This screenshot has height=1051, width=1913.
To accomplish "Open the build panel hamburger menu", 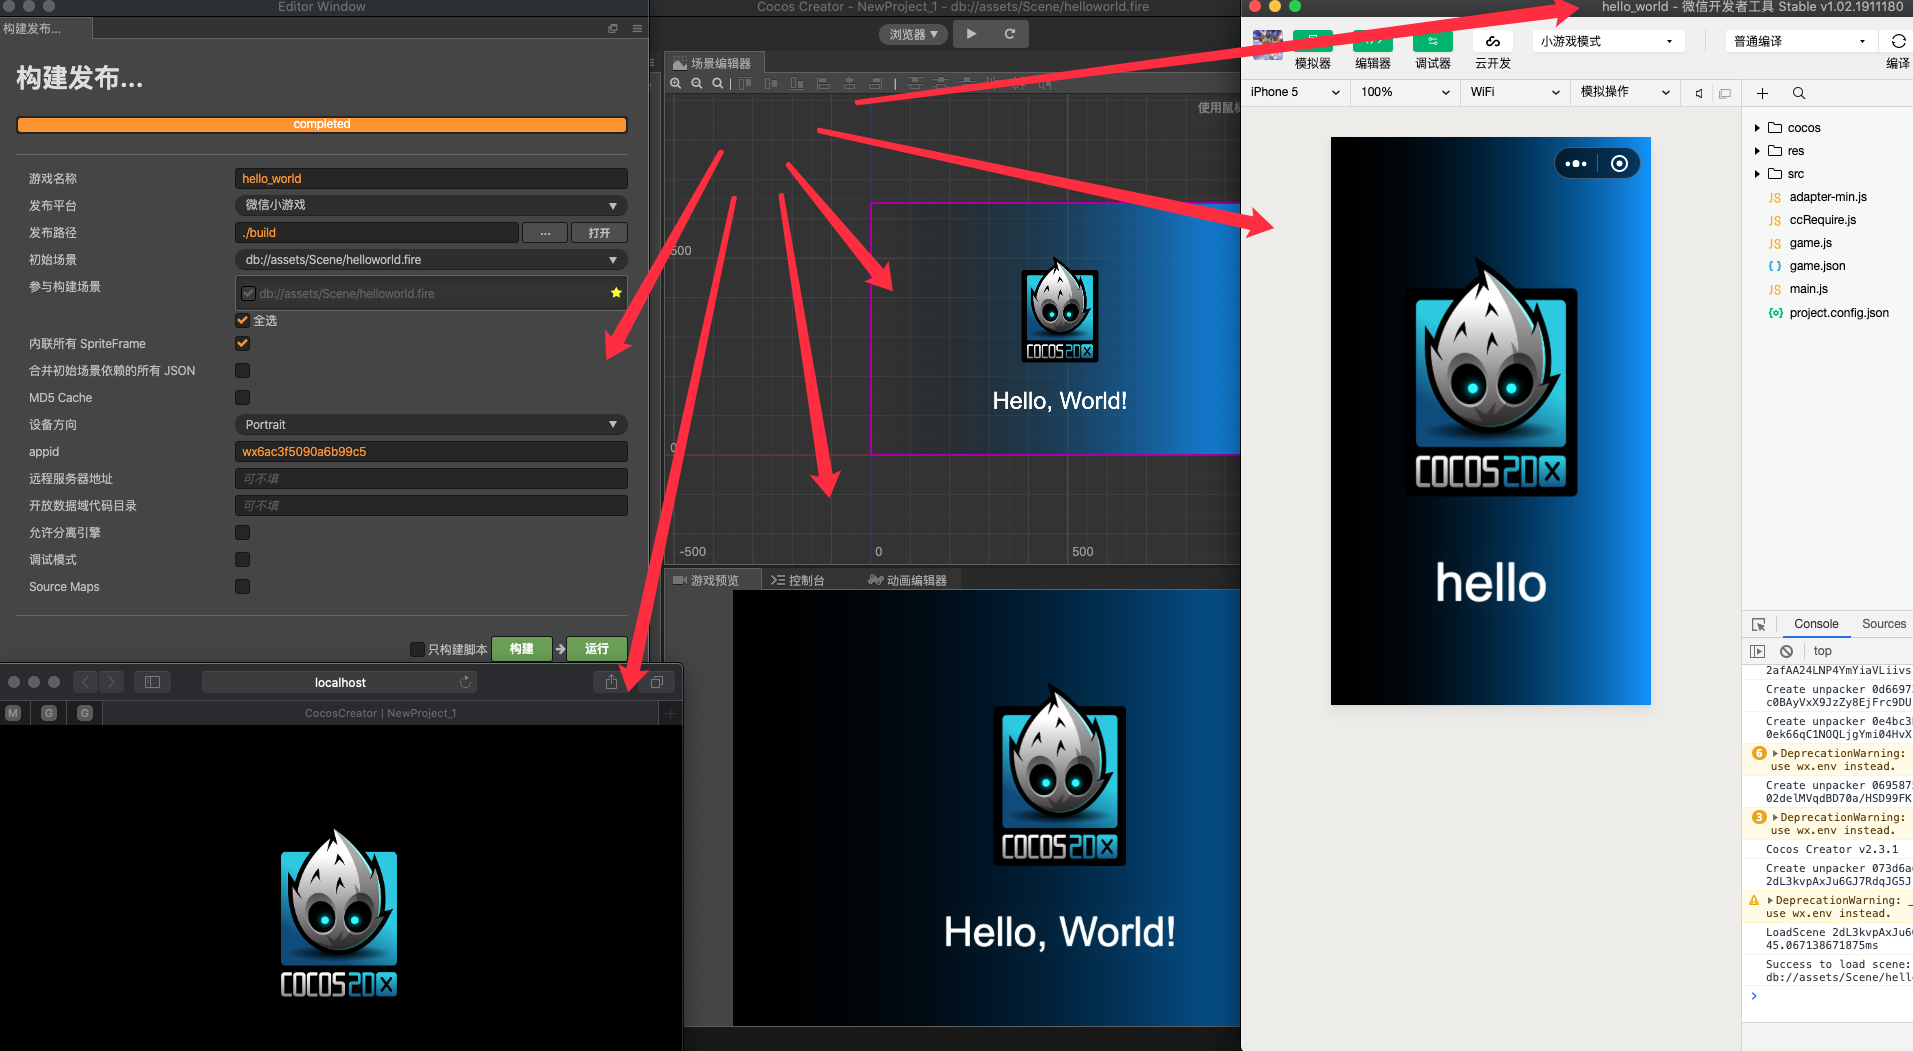I will (x=637, y=28).
